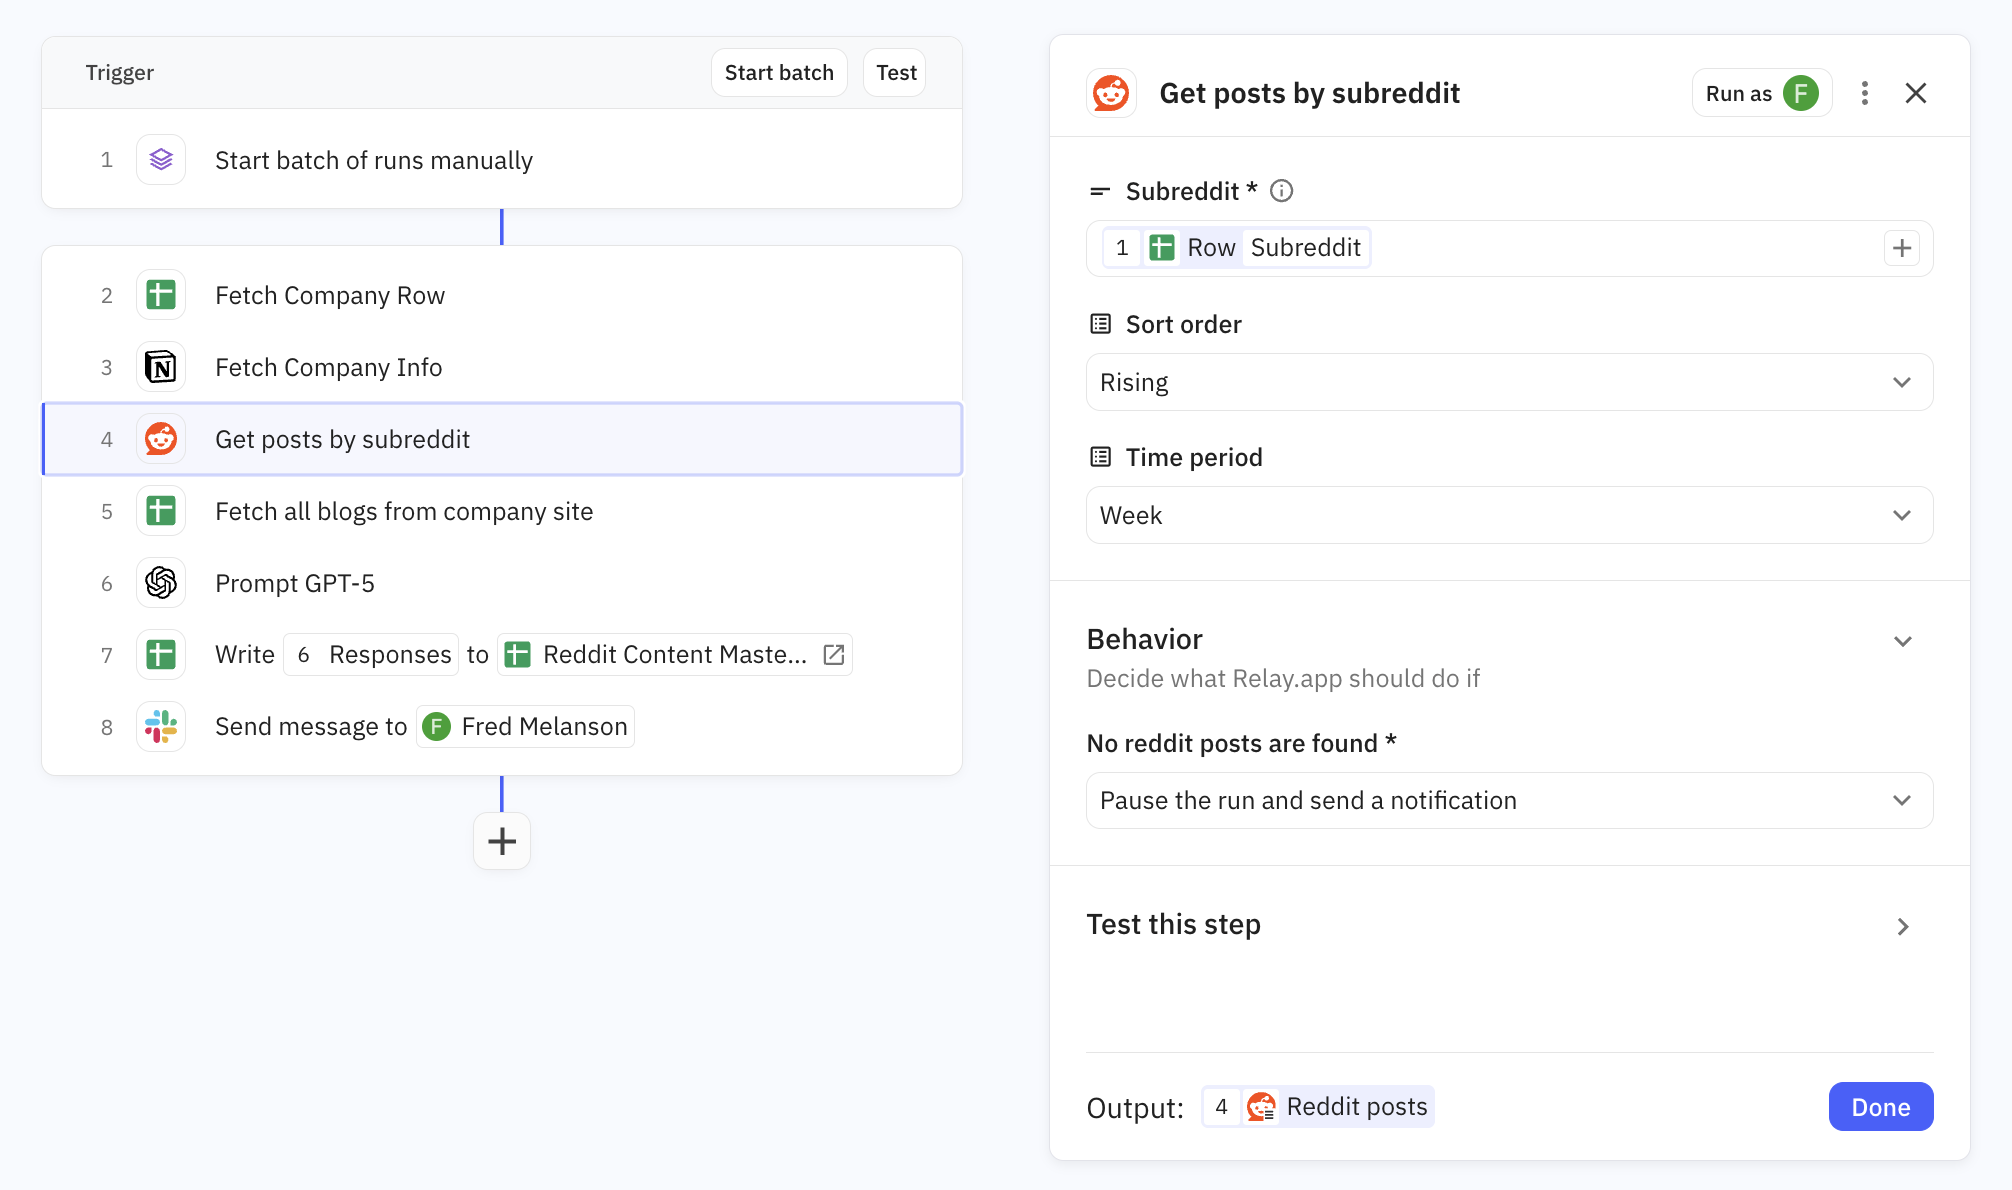Open the three-dot options menu
The width and height of the screenshot is (2012, 1190).
(1864, 93)
